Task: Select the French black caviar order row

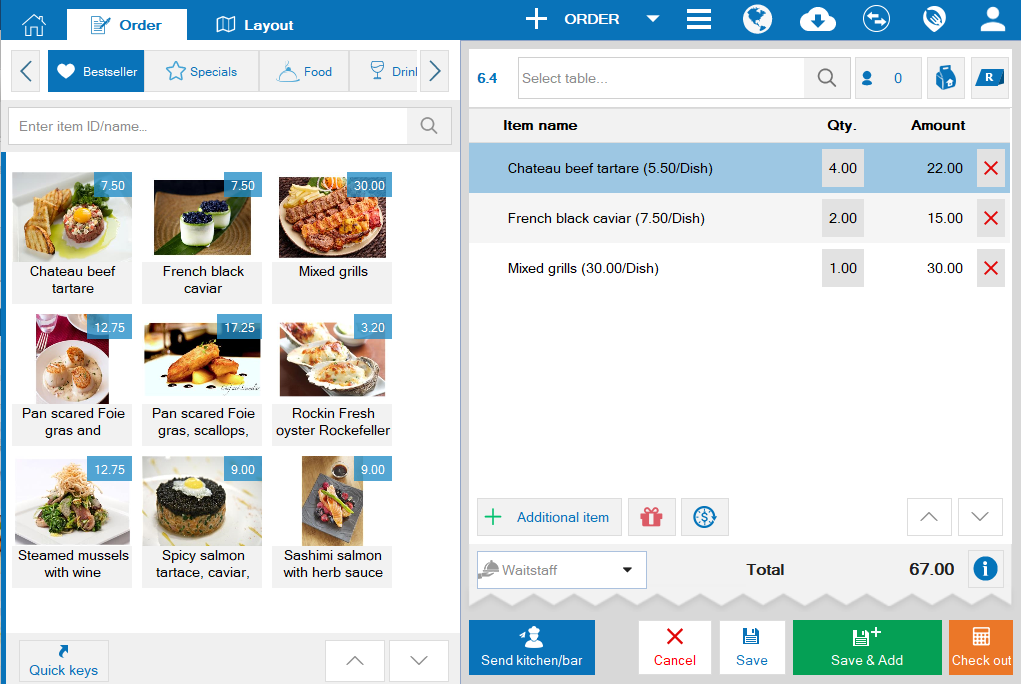Action: [x=739, y=218]
